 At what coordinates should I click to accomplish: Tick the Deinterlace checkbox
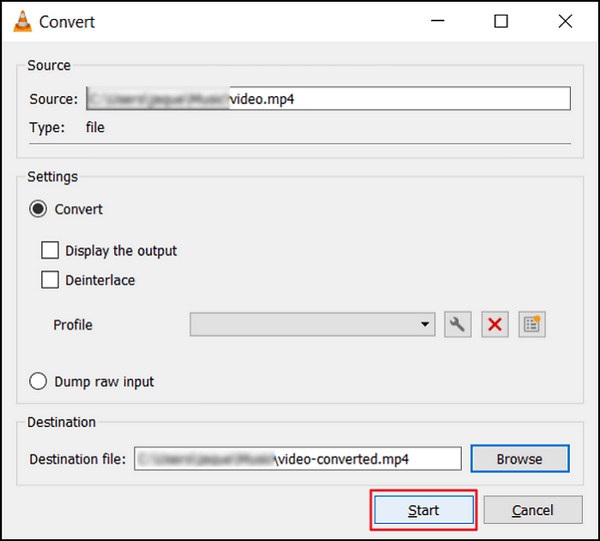click(49, 280)
